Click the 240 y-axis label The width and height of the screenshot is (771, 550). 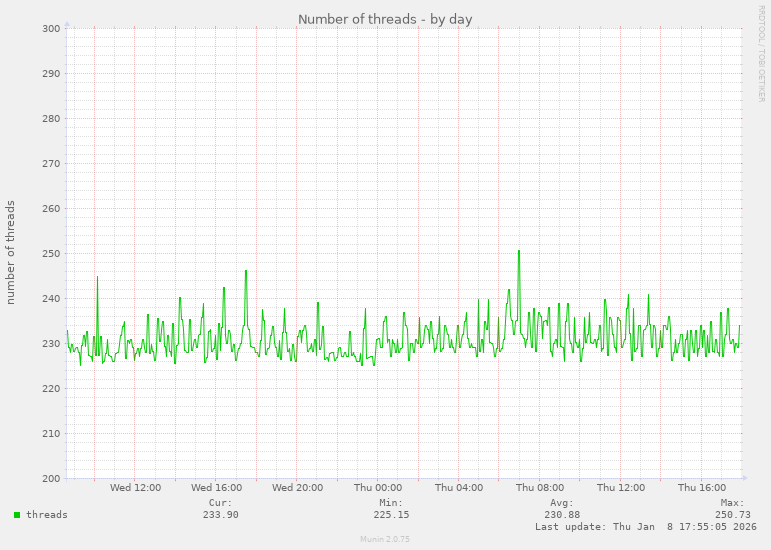(x=51, y=299)
